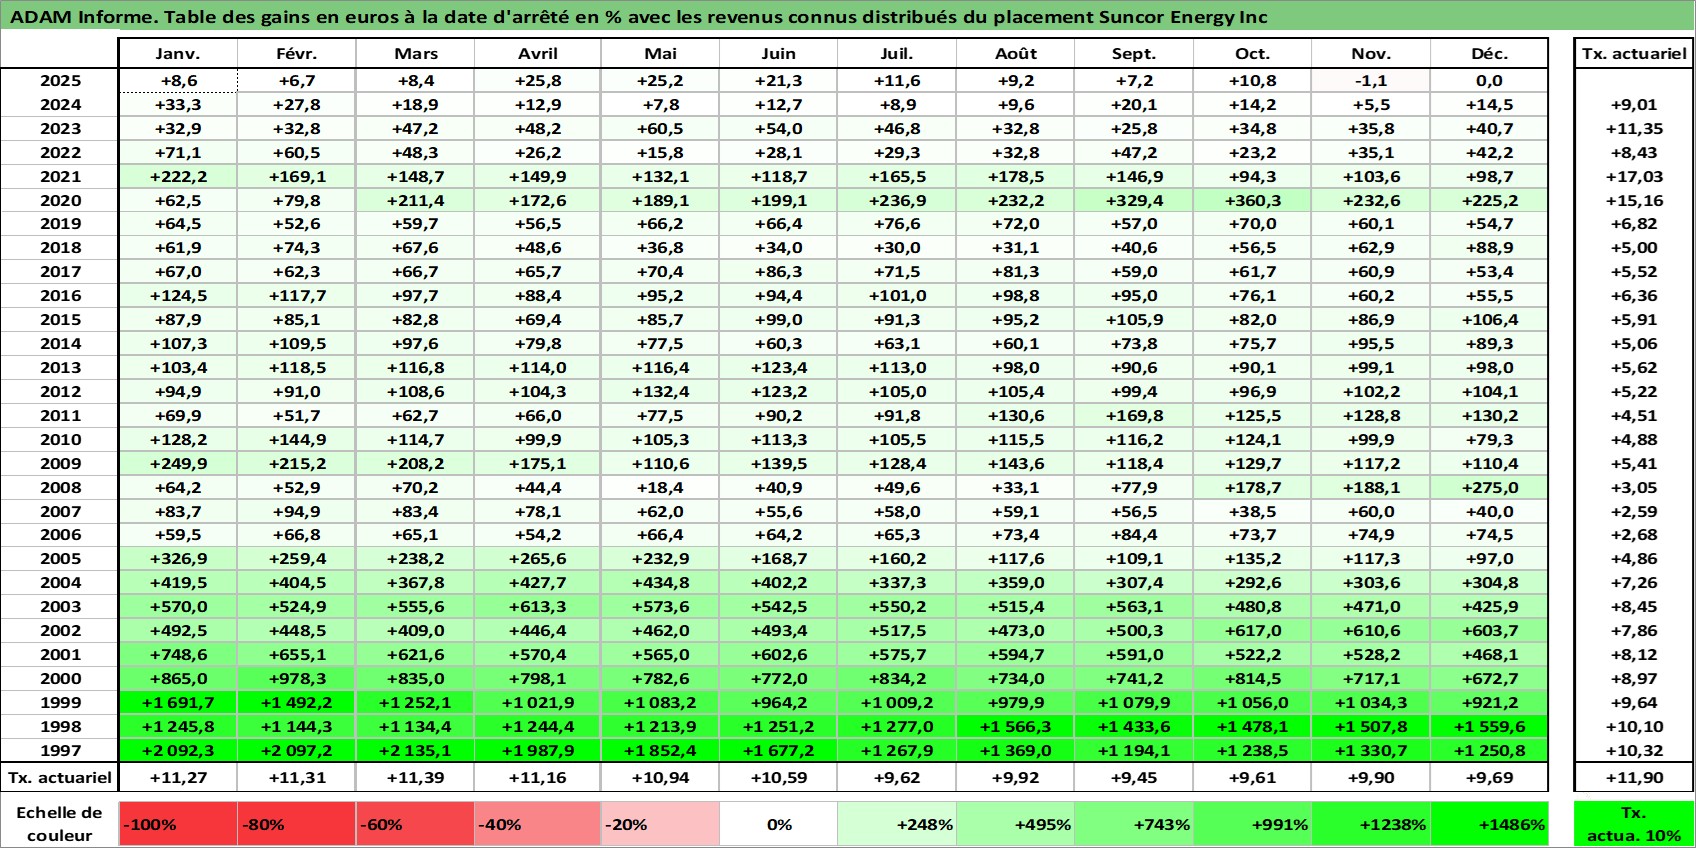Image resolution: width=1696 pixels, height=848 pixels.
Task: Select the 2025 year row label
Action: pos(60,81)
